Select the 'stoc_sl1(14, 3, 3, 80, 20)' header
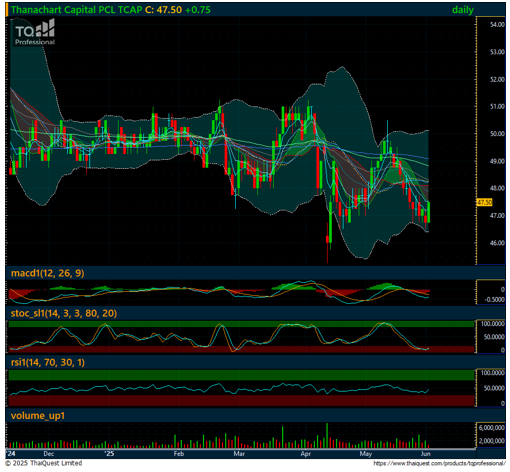Viewport: 510px width, 472px height. point(64,313)
